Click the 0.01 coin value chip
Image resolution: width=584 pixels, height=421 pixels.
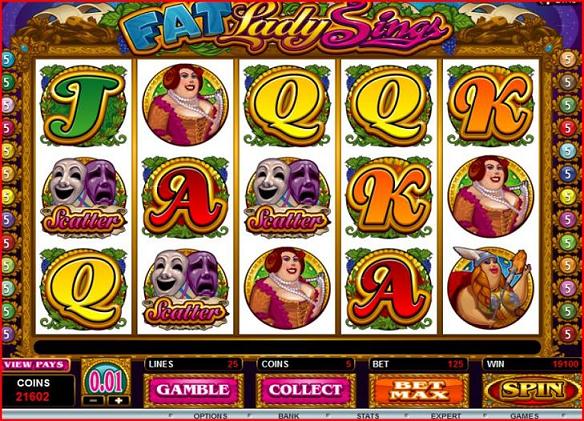106,381
